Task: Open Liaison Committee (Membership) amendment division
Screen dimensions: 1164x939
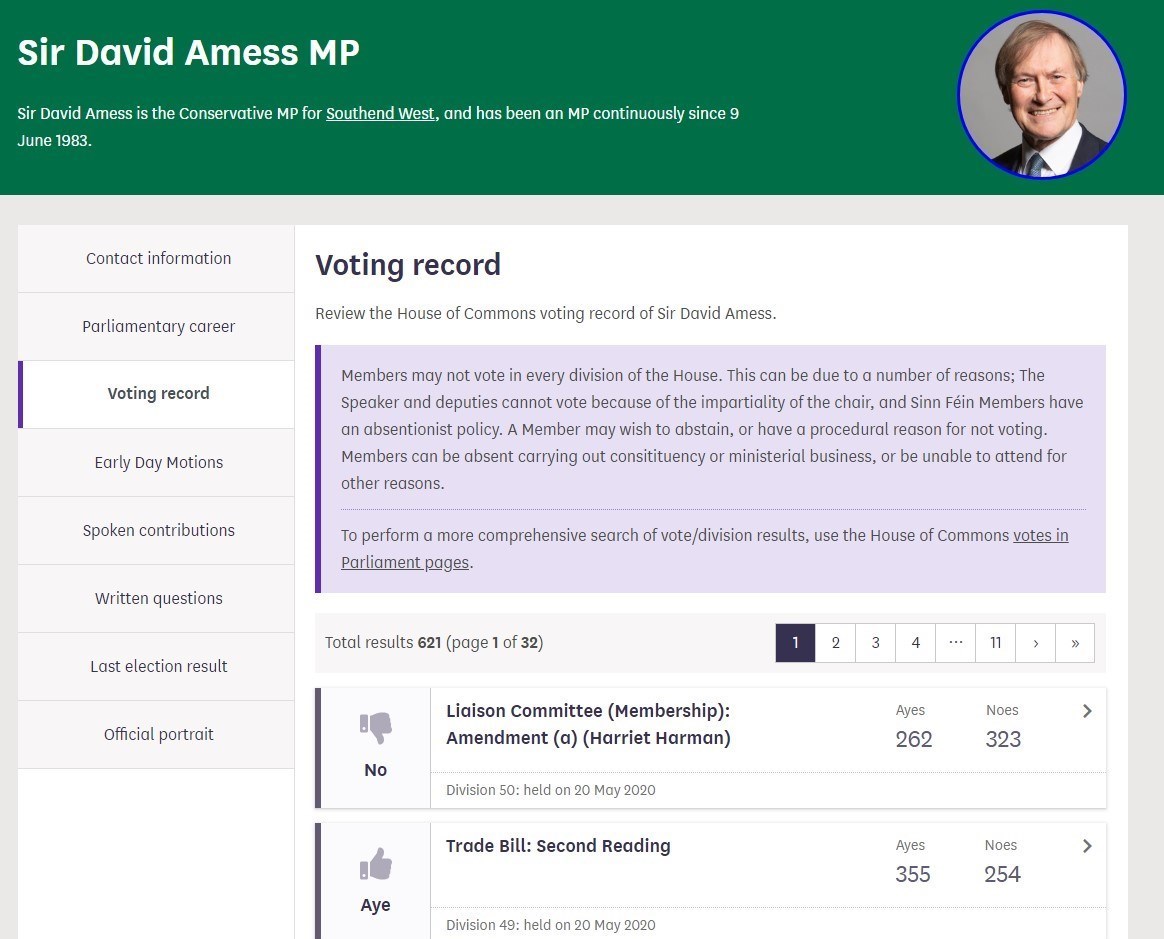Action: pos(588,725)
